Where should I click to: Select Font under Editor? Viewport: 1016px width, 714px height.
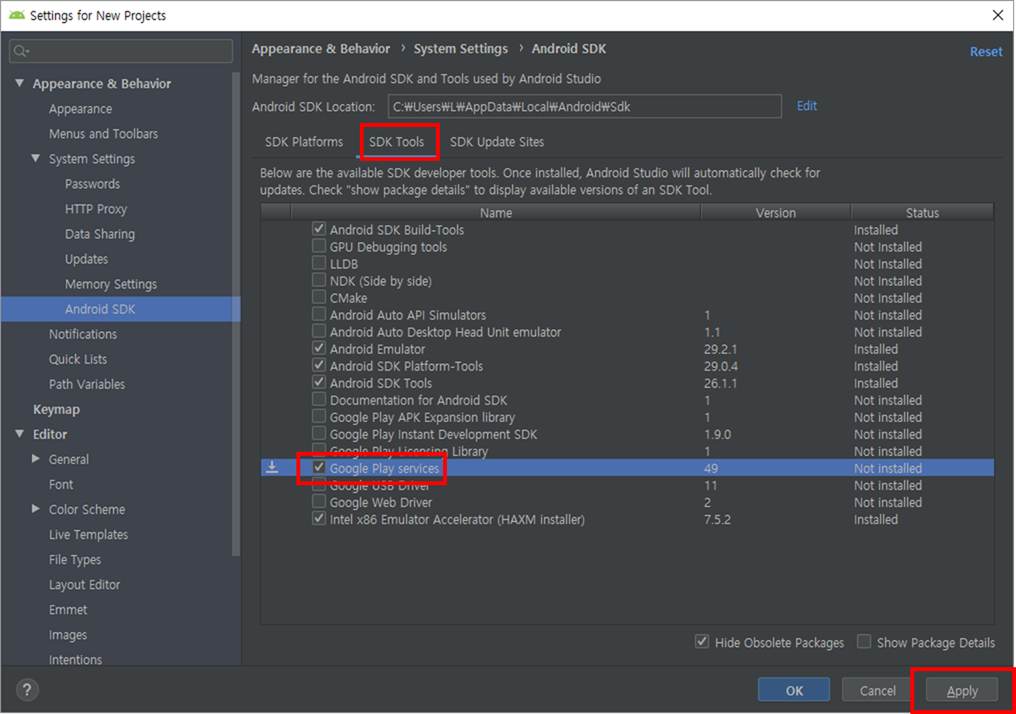tap(61, 485)
